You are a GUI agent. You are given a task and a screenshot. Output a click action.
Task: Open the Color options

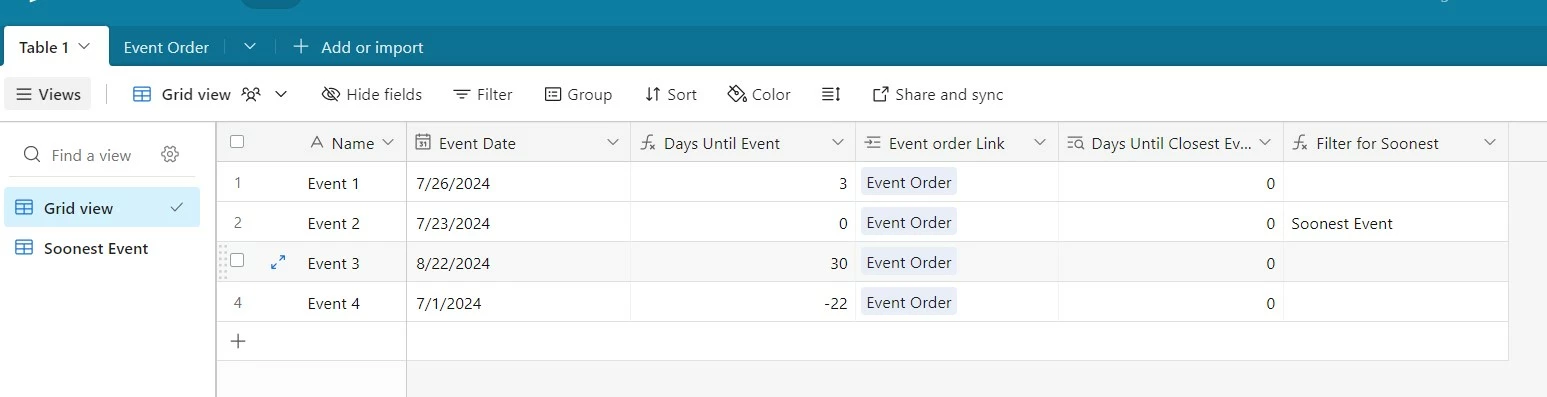759,94
